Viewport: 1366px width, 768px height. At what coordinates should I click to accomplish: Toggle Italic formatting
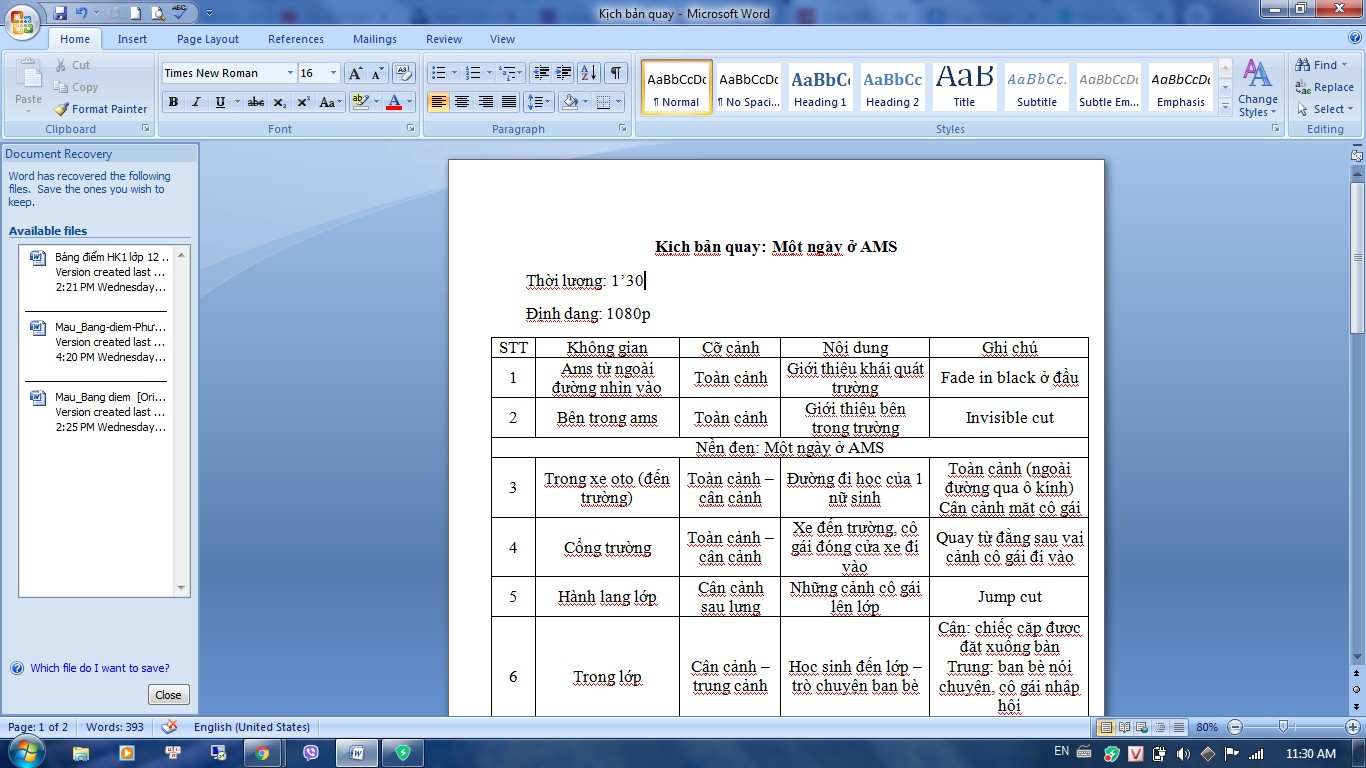coord(196,102)
